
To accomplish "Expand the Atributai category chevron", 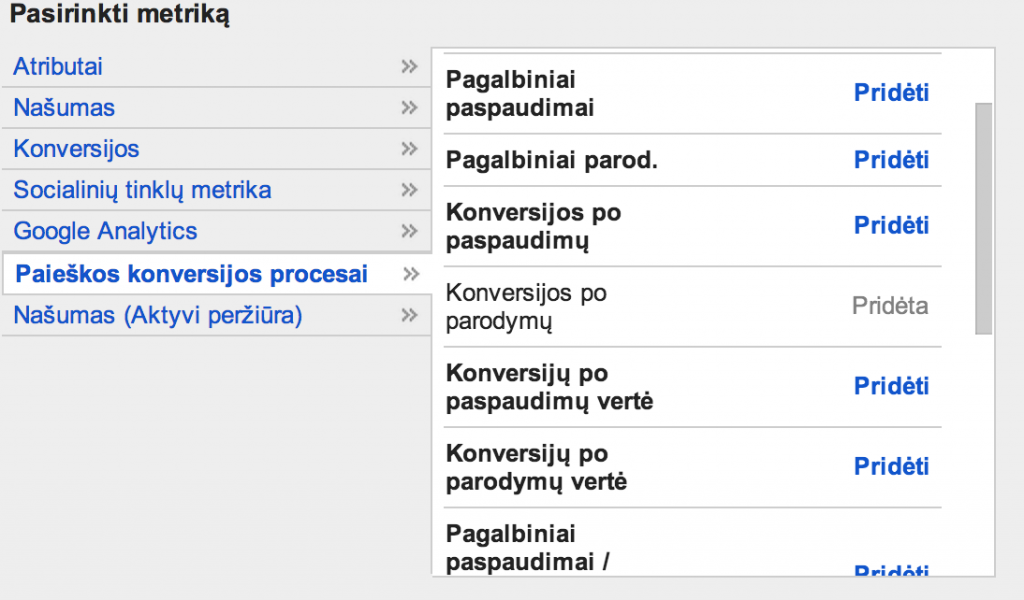I will [409, 66].
